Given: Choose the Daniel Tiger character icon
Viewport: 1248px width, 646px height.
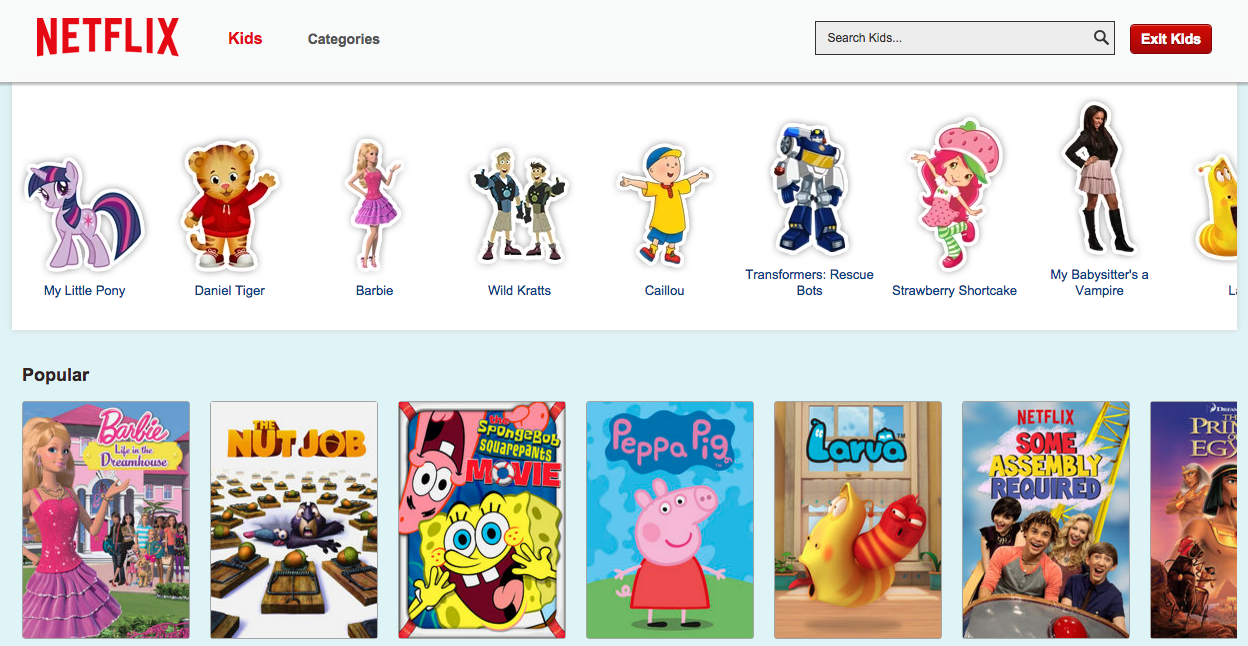Looking at the screenshot, I should pos(229,206).
